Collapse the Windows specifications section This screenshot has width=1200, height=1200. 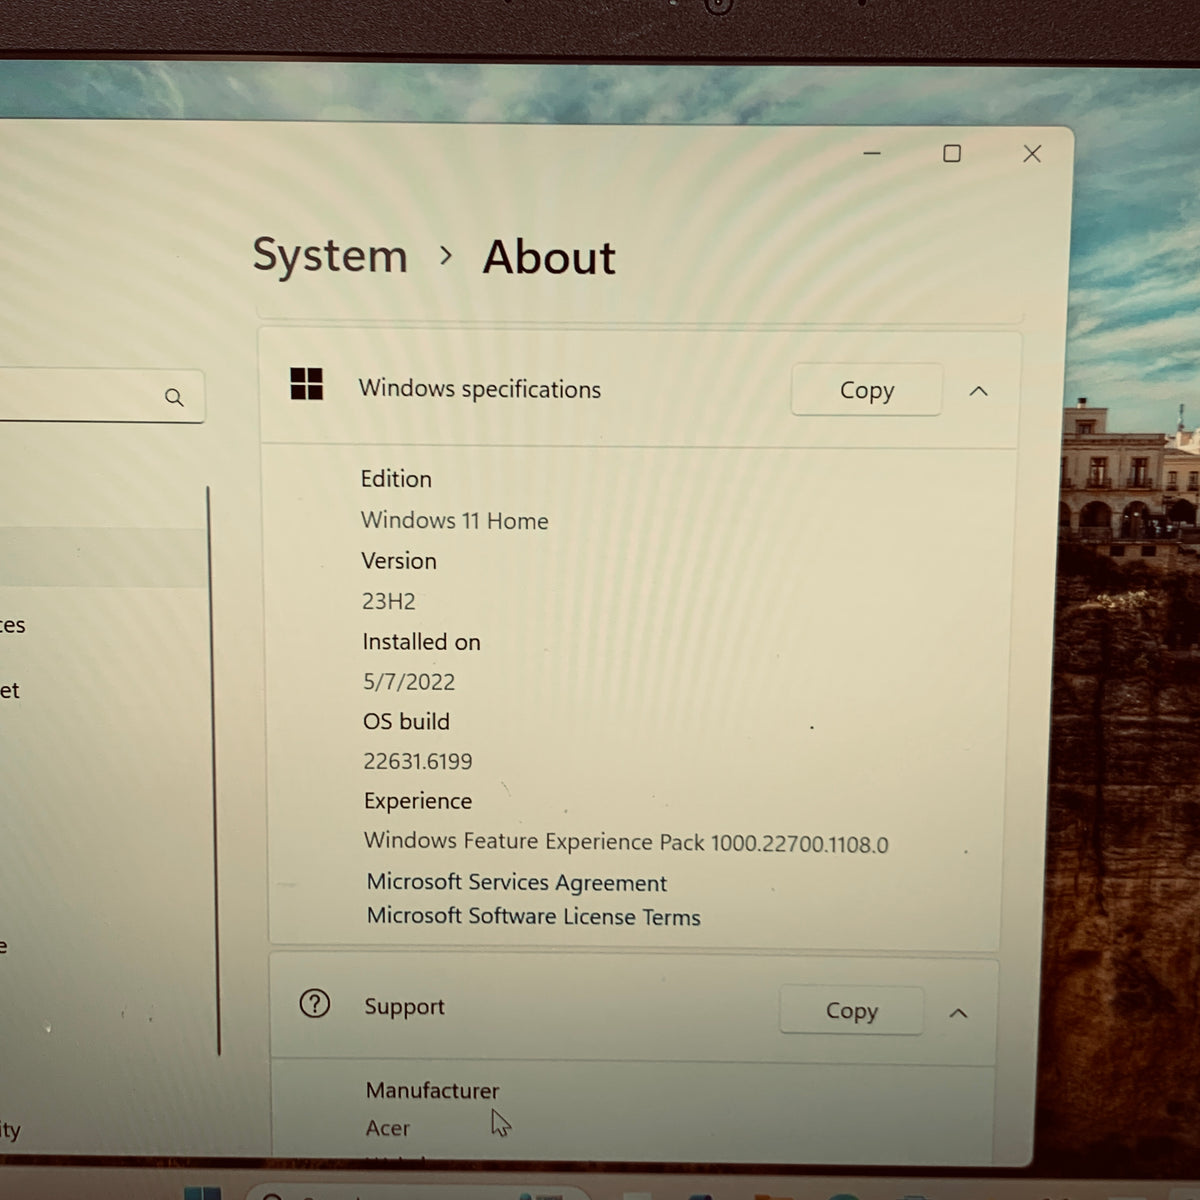[979, 391]
